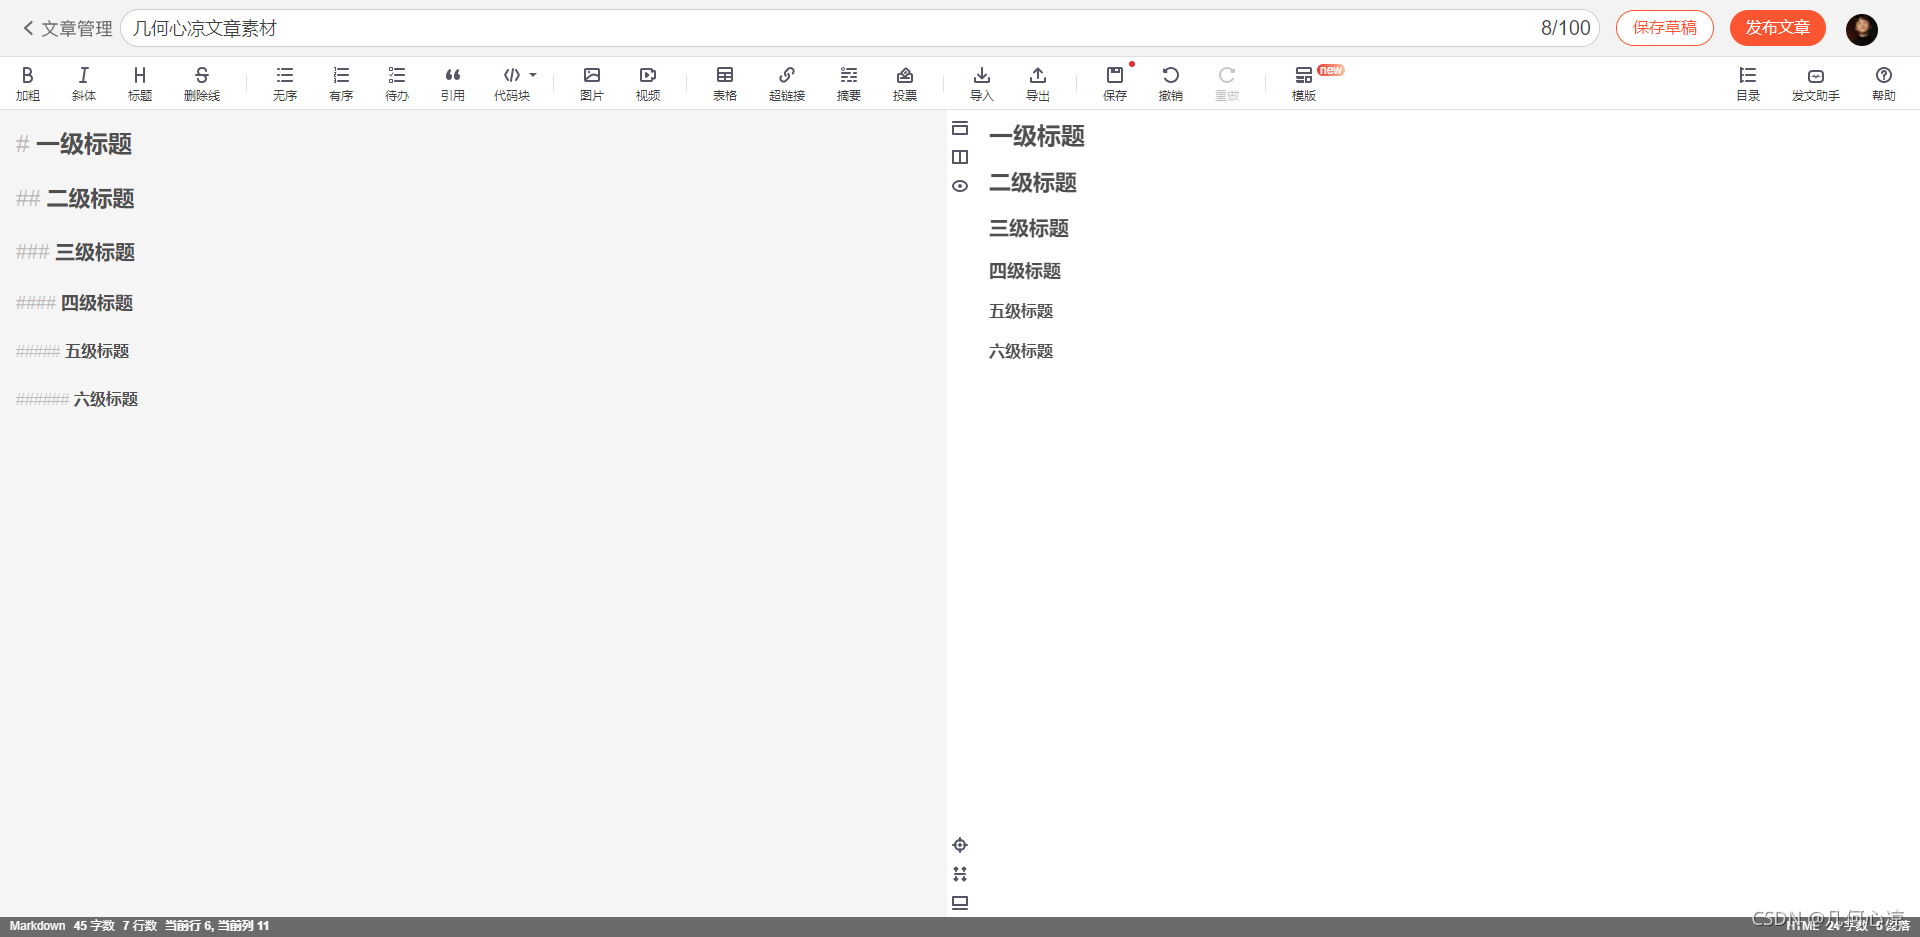Apply strikethrough (删除线)
Image resolution: width=1920 pixels, height=937 pixels.
[x=202, y=84]
